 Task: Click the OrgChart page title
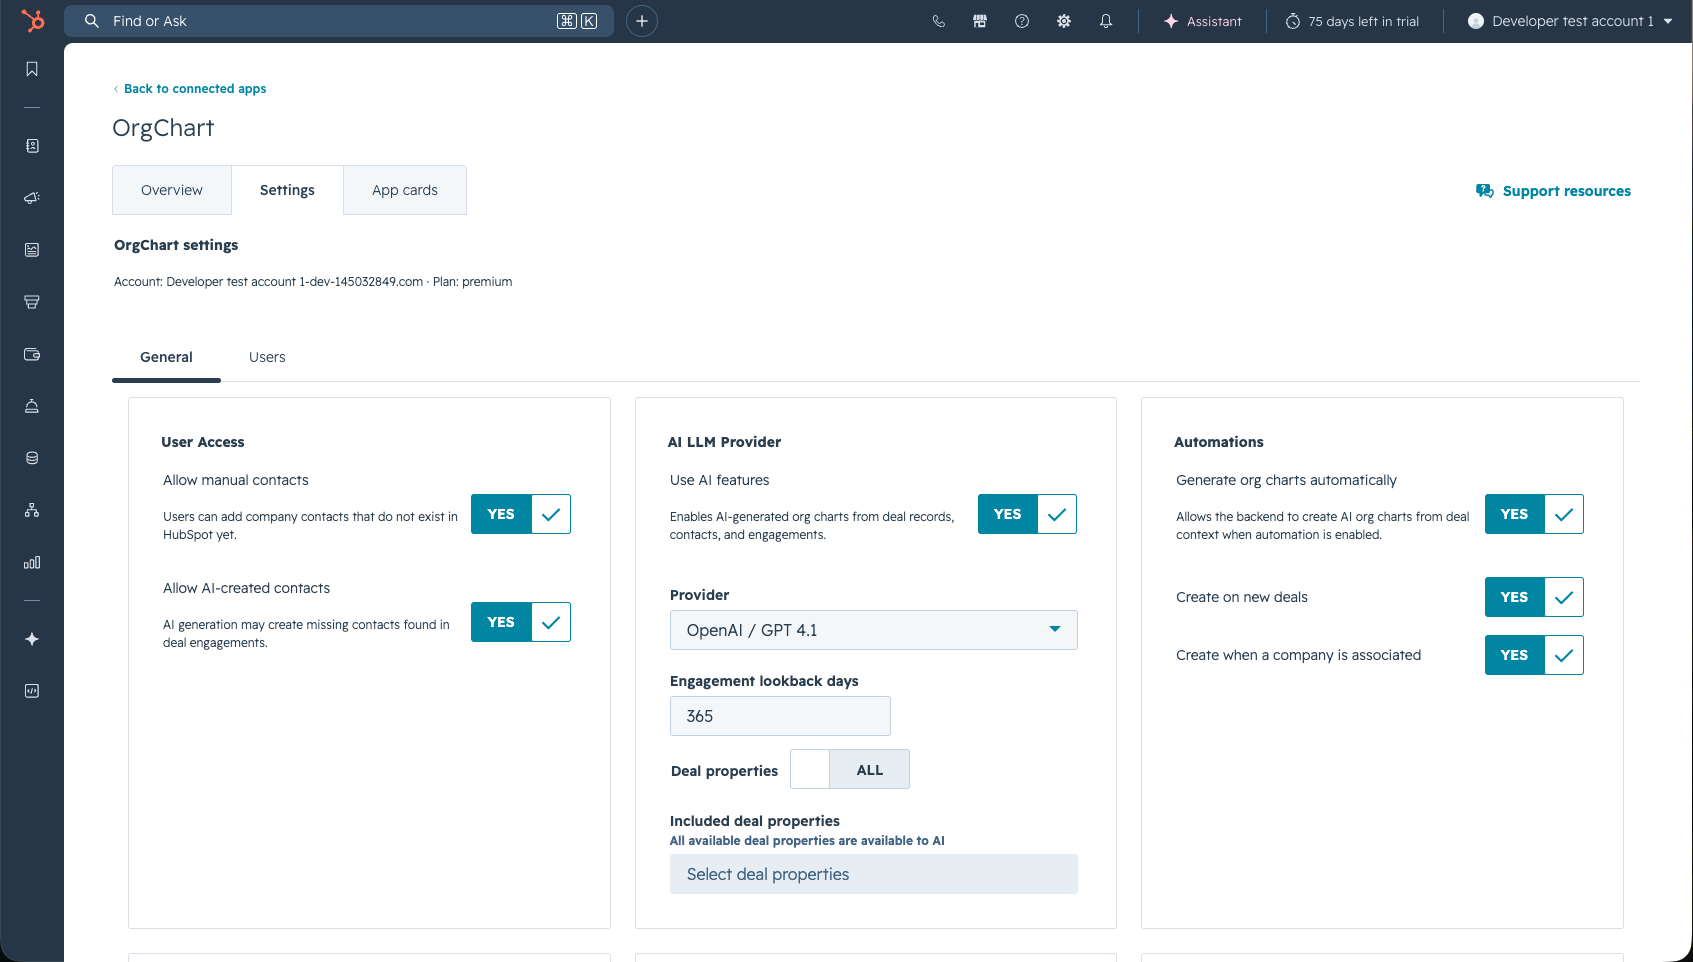[x=163, y=128]
